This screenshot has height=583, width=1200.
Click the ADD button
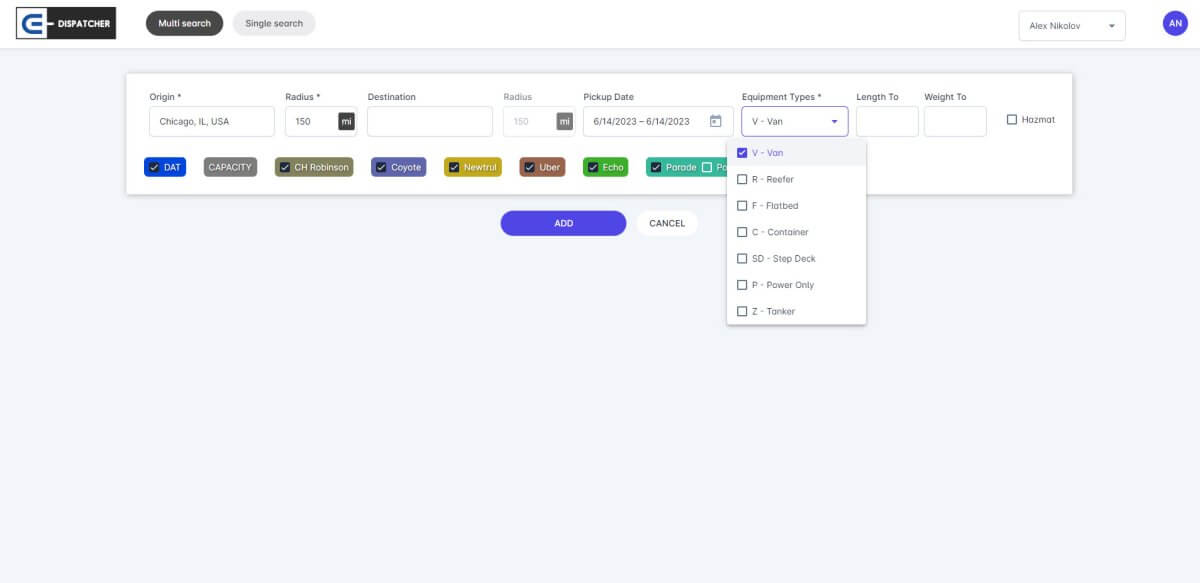(x=563, y=223)
